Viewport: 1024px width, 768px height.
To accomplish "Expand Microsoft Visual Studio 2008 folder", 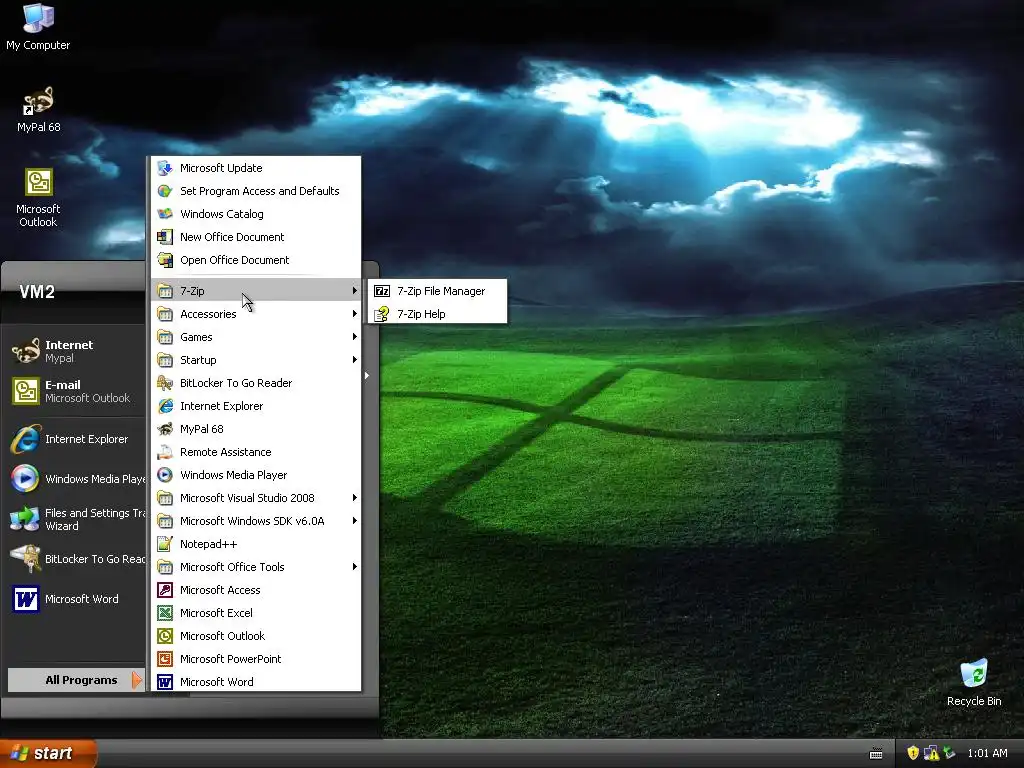I will [x=256, y=498].
